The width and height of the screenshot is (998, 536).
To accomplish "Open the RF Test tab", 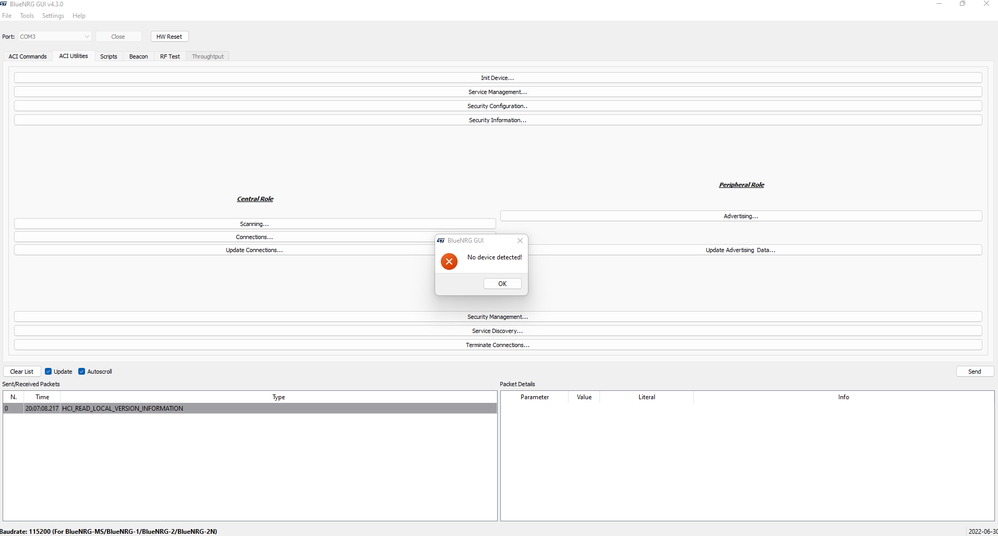I will [x=170, y=57].
